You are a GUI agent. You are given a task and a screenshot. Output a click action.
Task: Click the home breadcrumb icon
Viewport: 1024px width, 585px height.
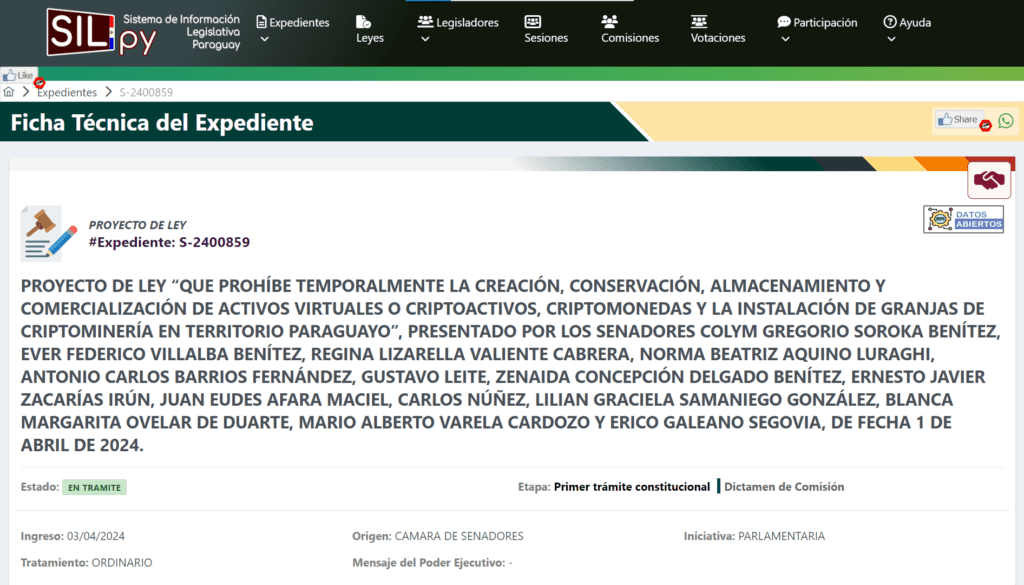click(9, 92)
